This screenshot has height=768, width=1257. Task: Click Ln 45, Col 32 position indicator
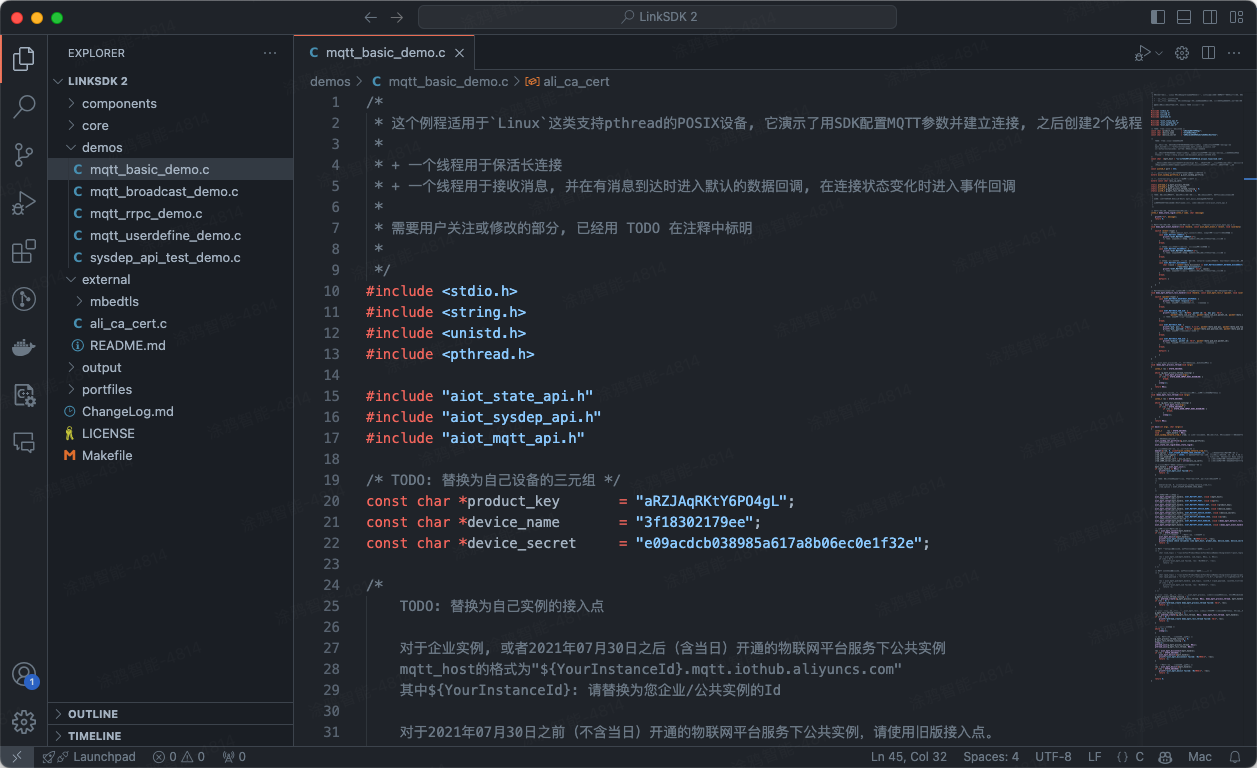[x=909, y=757]
